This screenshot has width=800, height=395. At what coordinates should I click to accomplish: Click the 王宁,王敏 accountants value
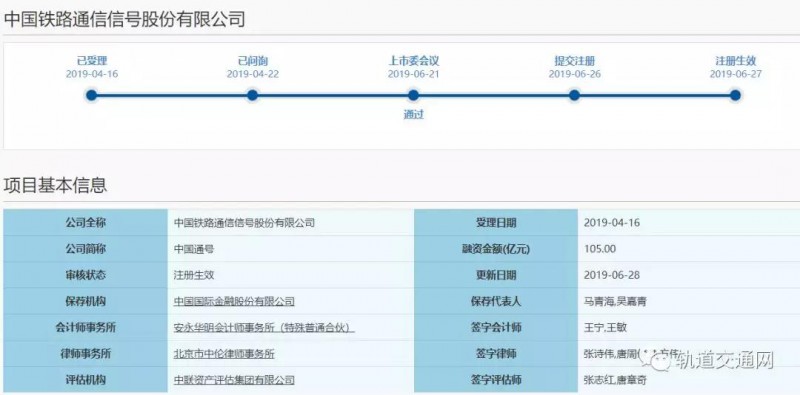pos(605,327)
